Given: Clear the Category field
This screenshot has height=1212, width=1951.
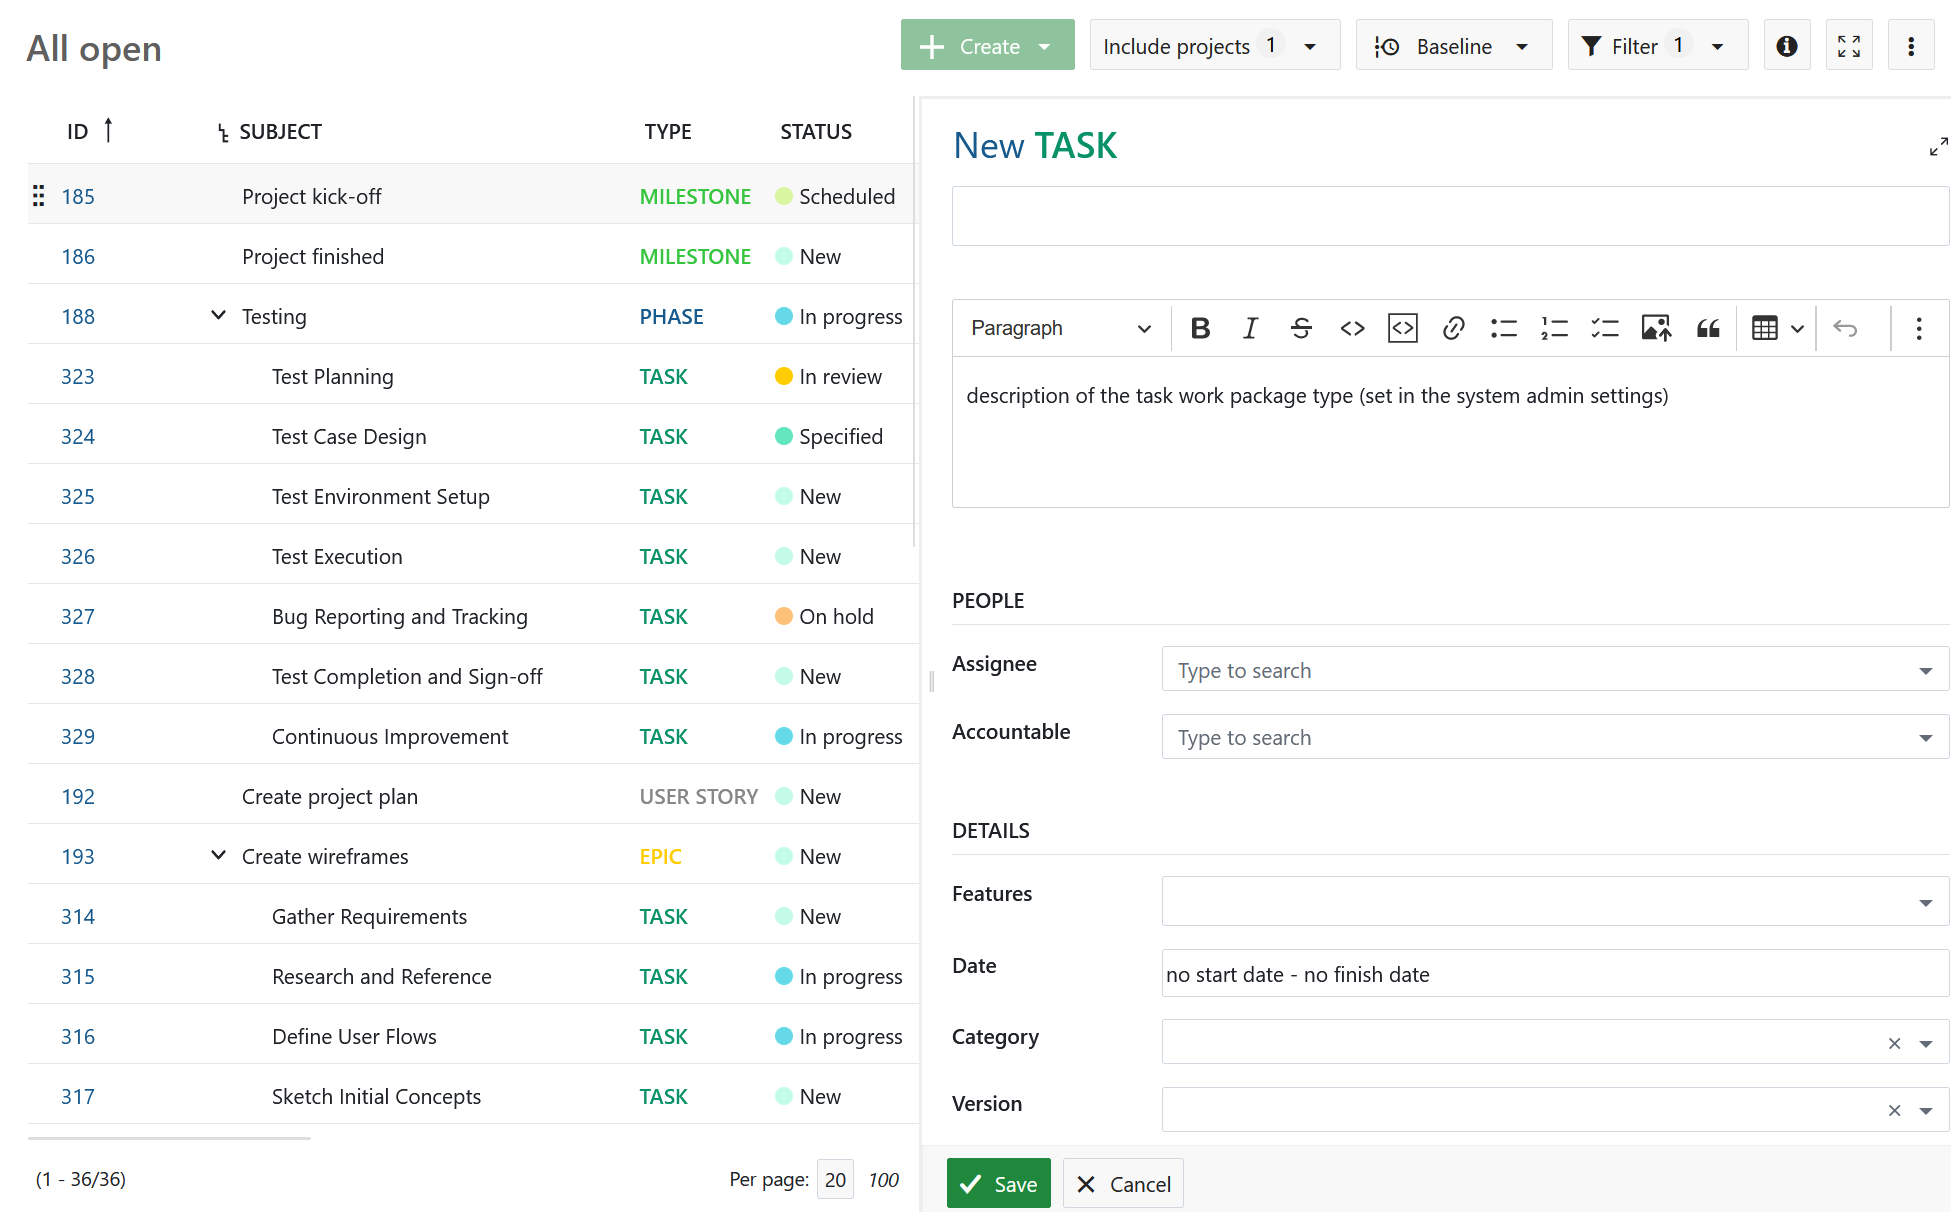Looking at the screenshot, I should [1894, 1043].
